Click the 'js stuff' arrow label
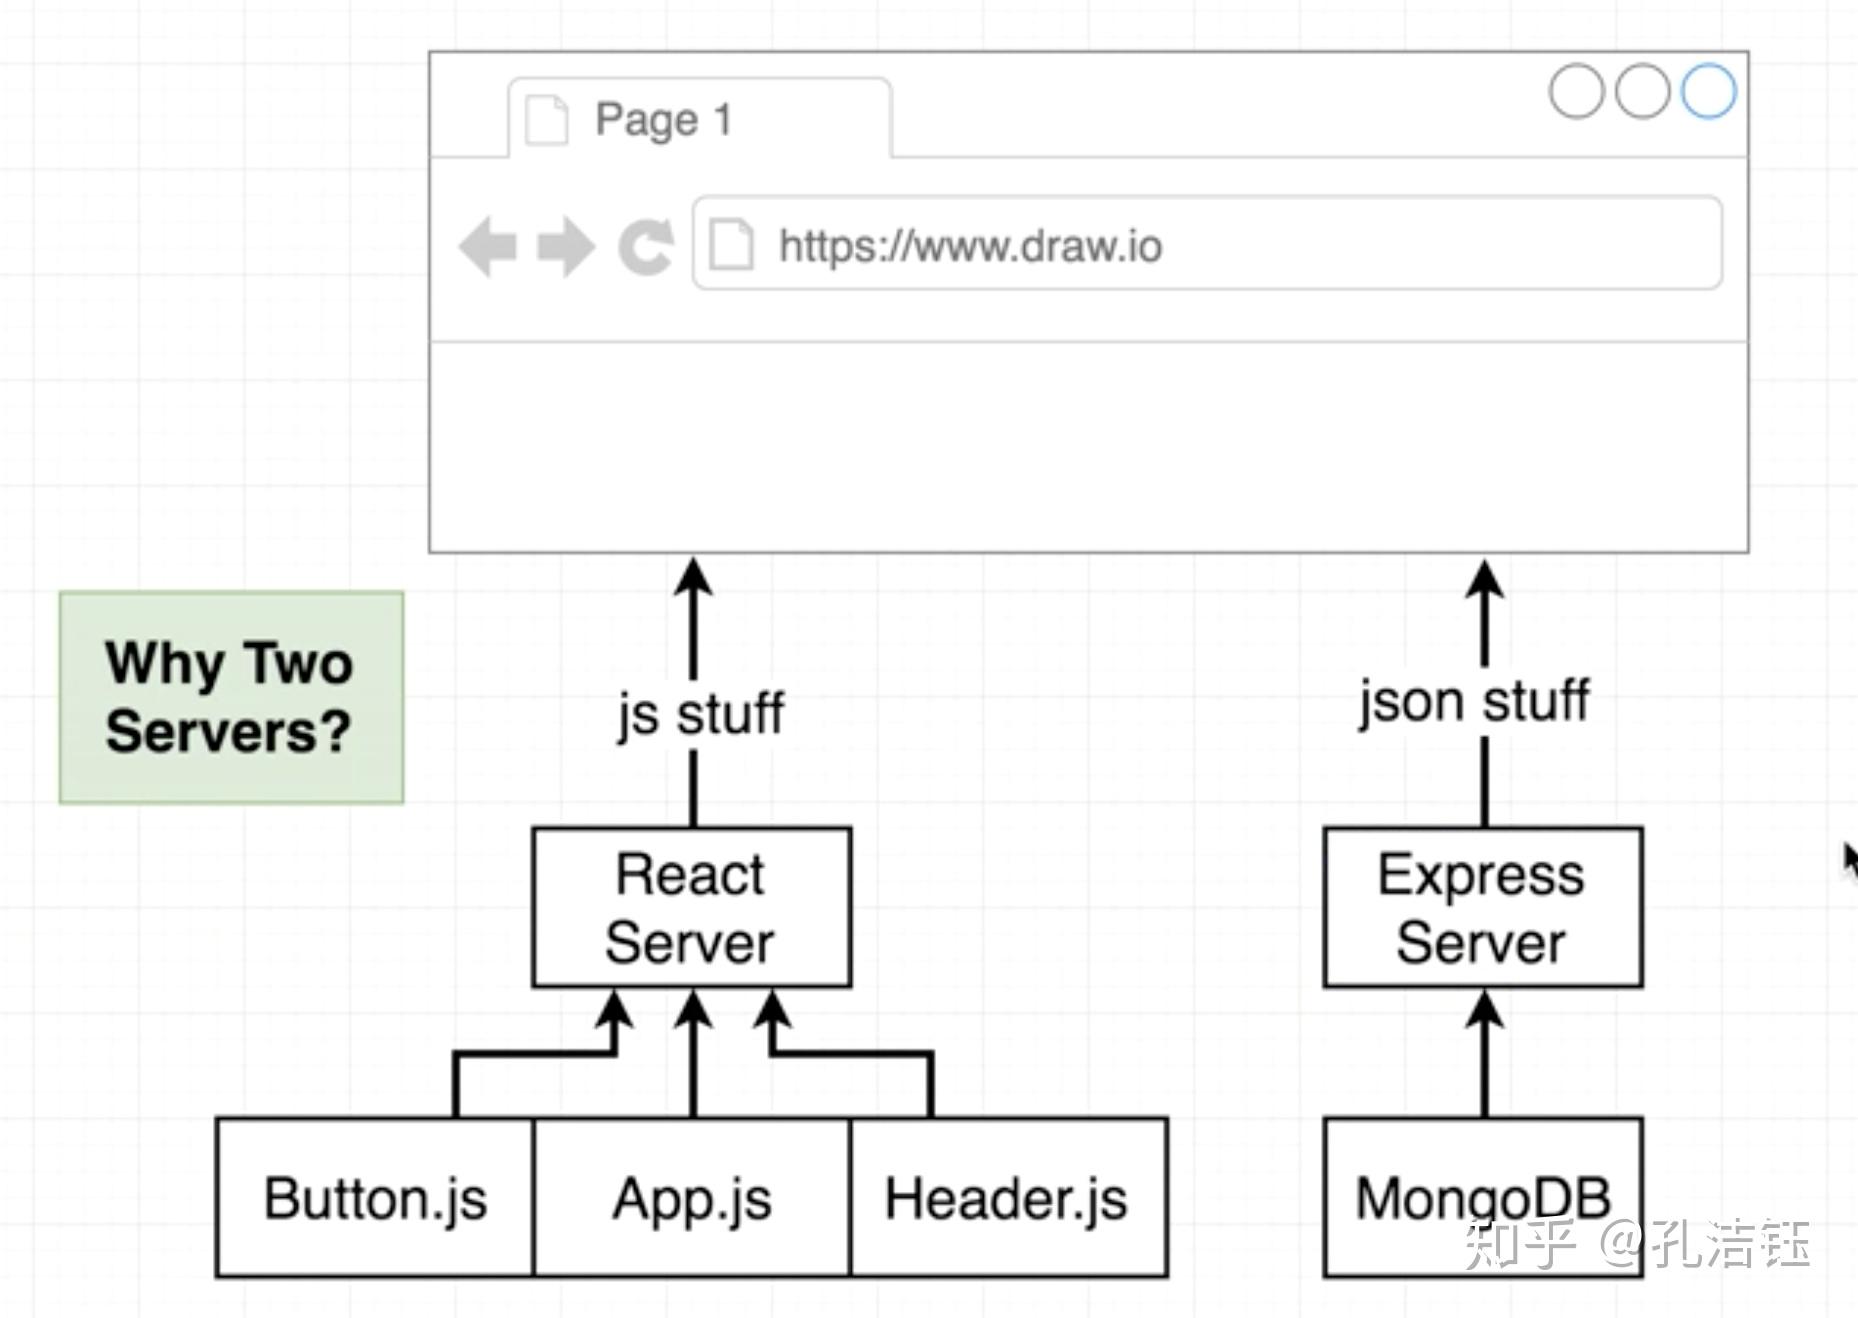1858x1318 pixels. (x=701, y=714)
